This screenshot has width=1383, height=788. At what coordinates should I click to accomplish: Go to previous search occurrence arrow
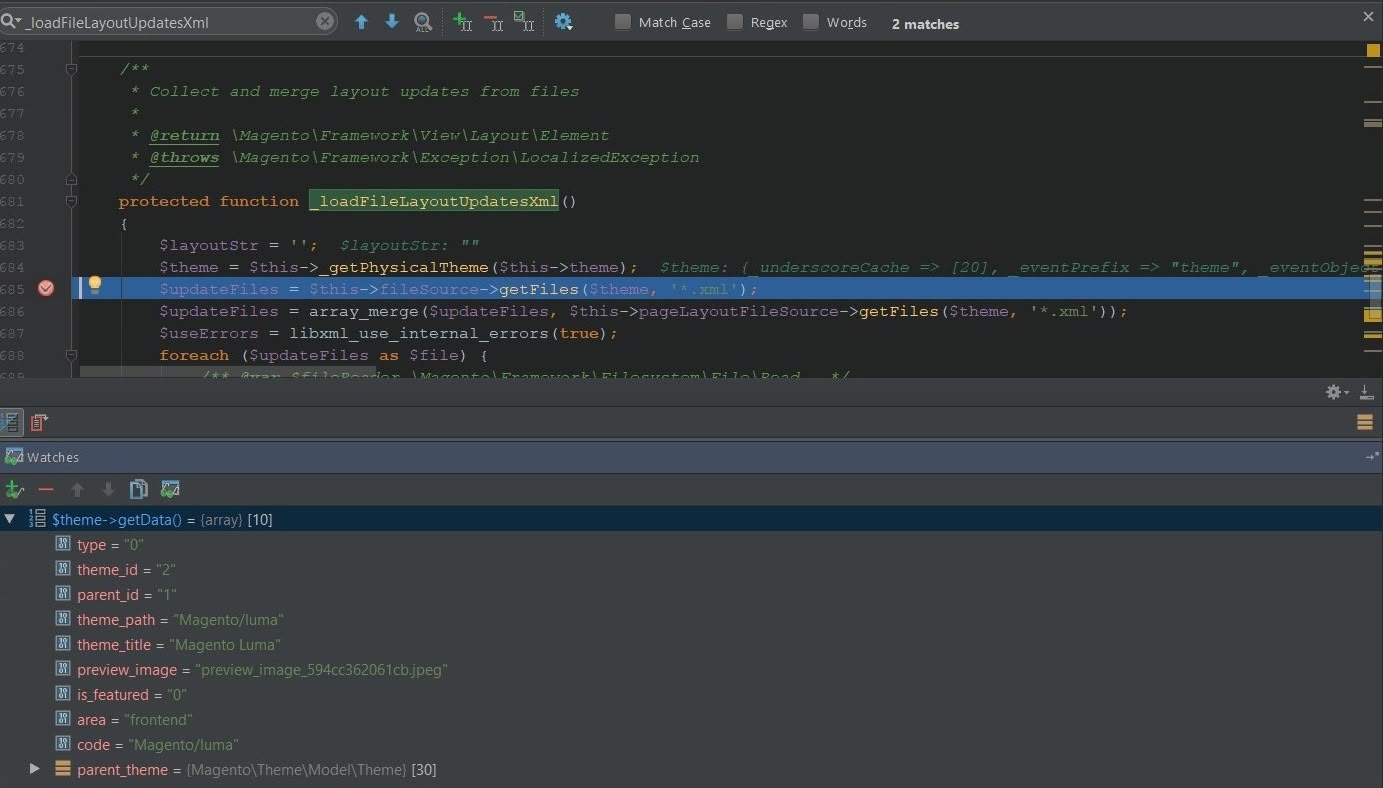pos(361,21)
